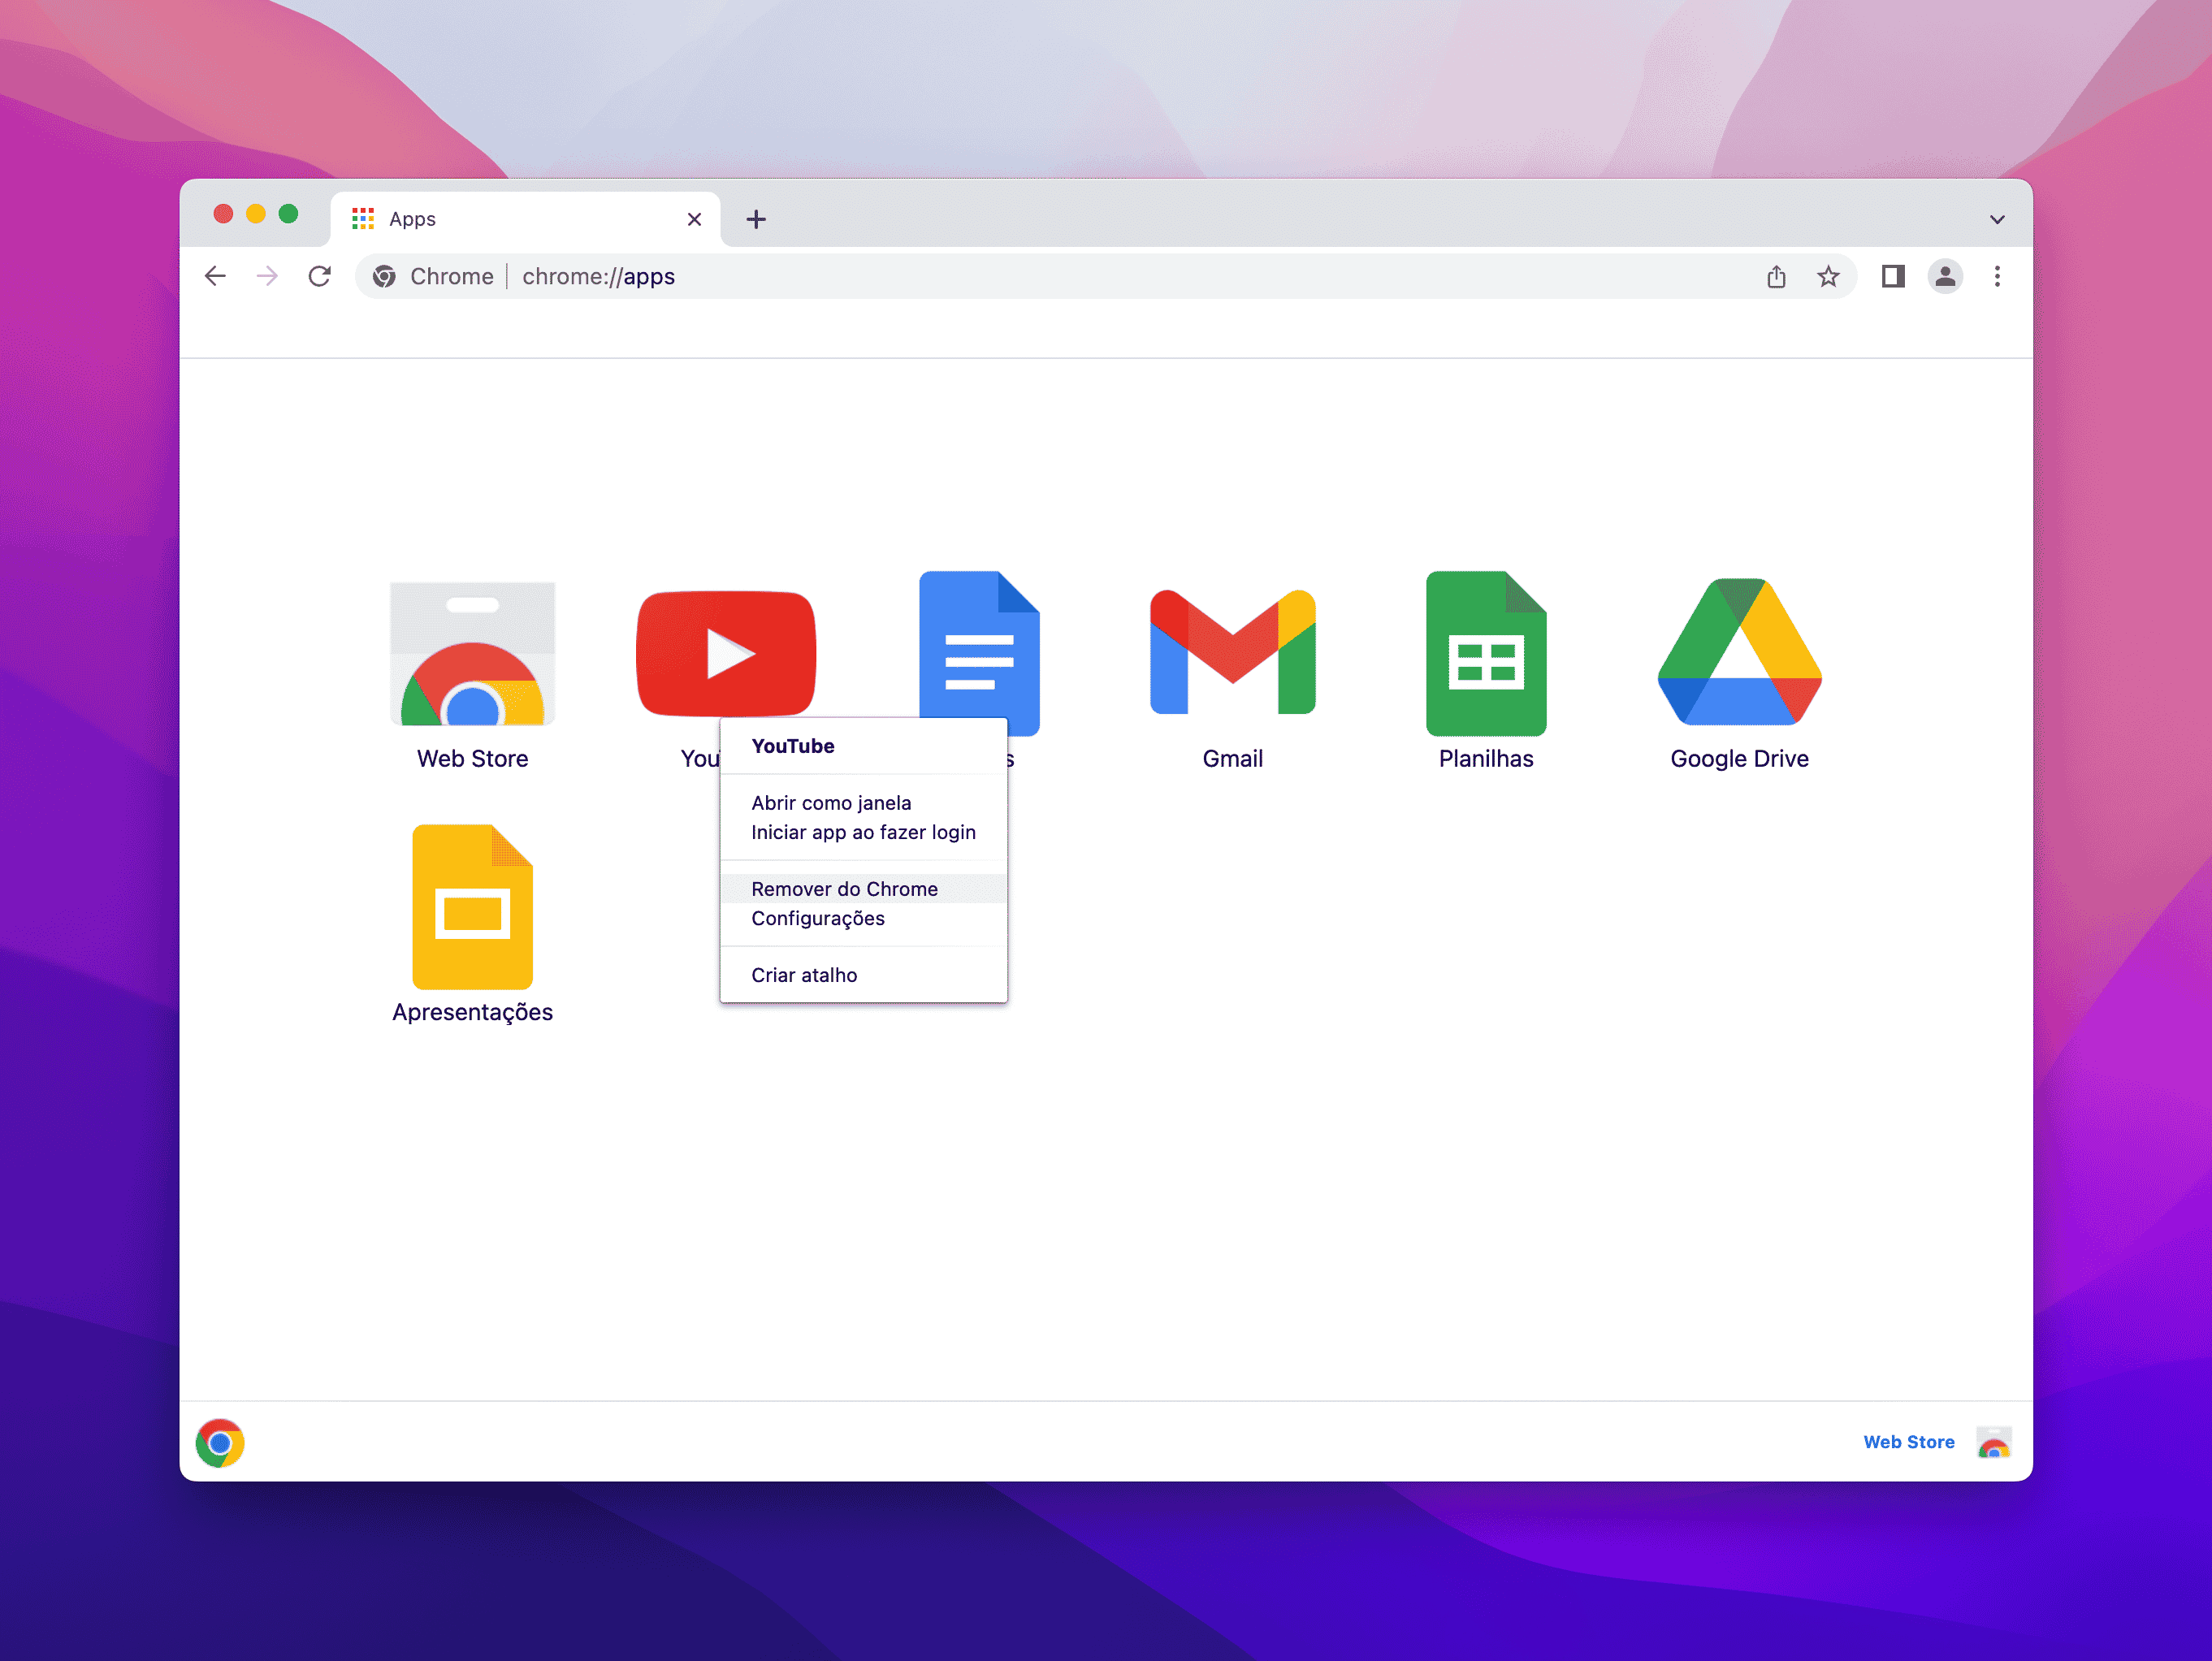Image resolution: width=2212 pixels, height=1661 pixels.
Task: Open Chrome's three-dot menu
Action: point(1997,276)
